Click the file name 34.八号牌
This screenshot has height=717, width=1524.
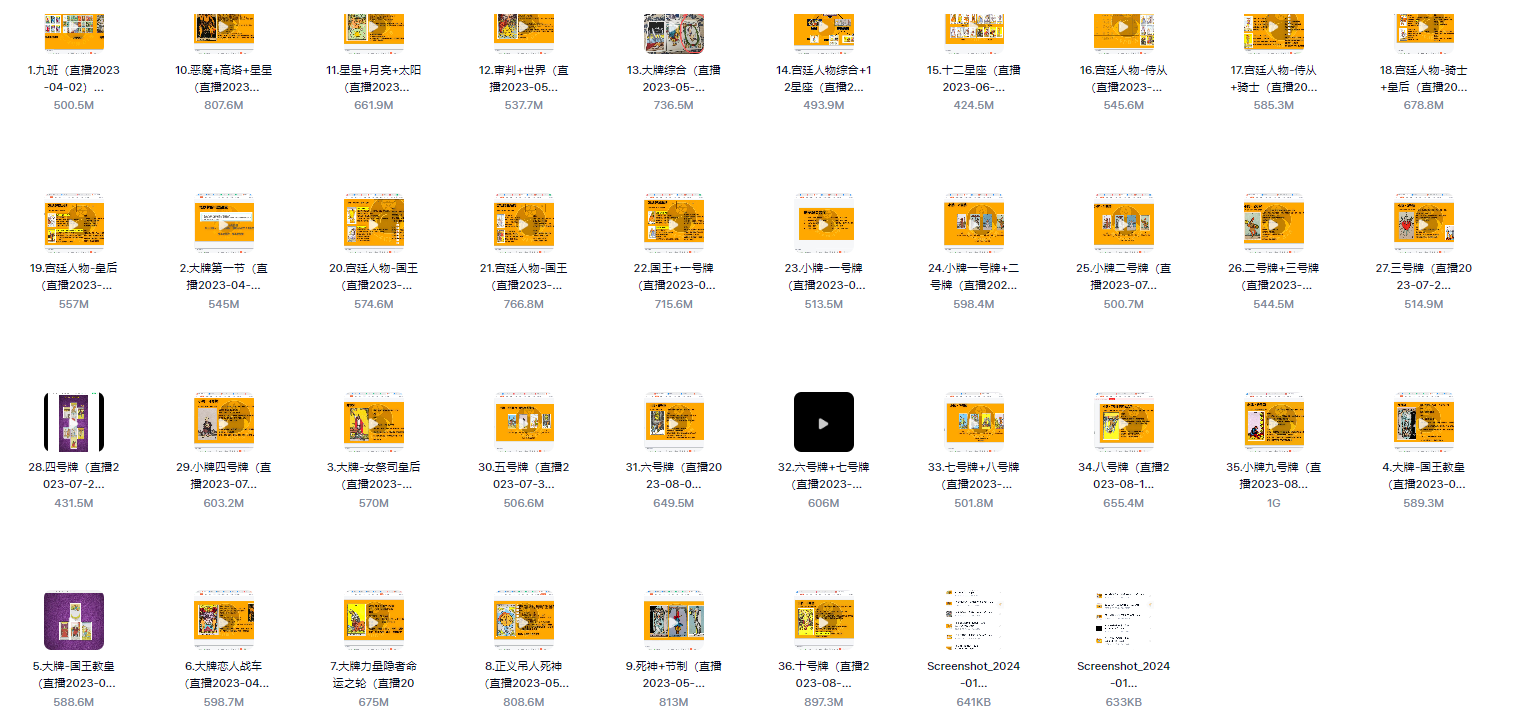pos(1124,475)
